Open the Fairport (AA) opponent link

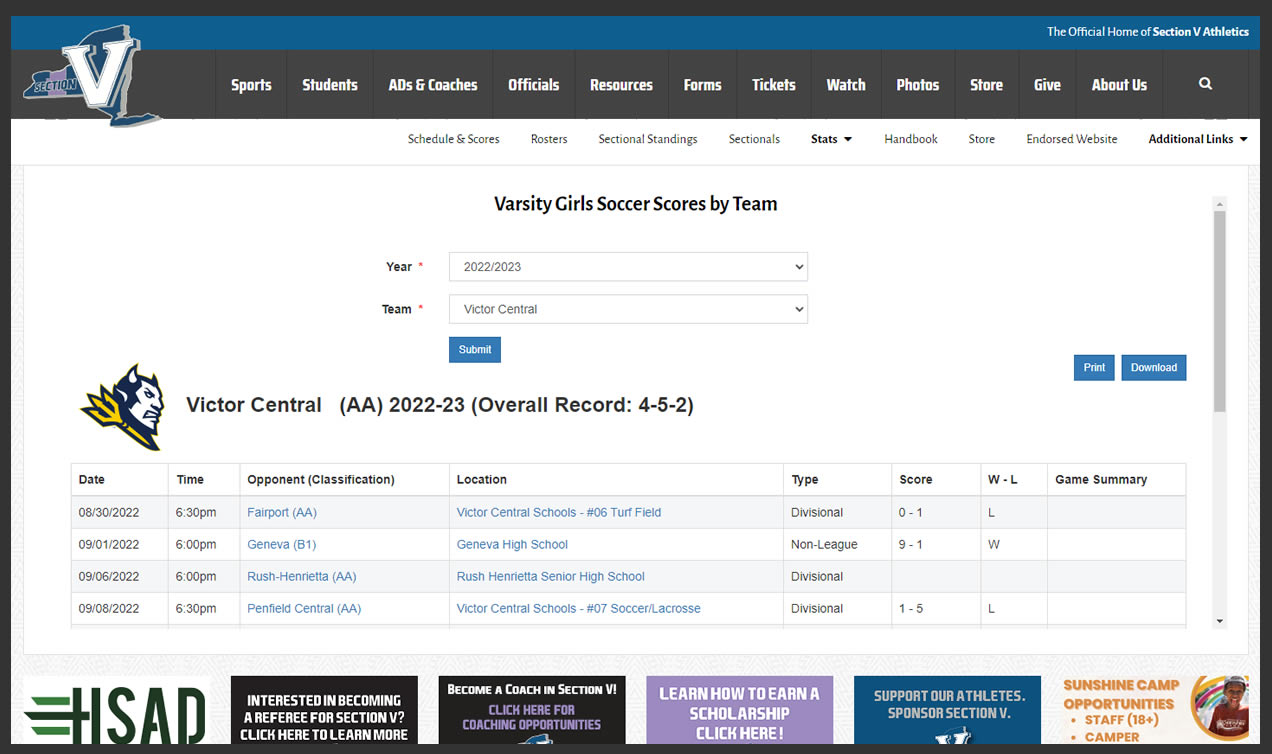pos(282,512)
